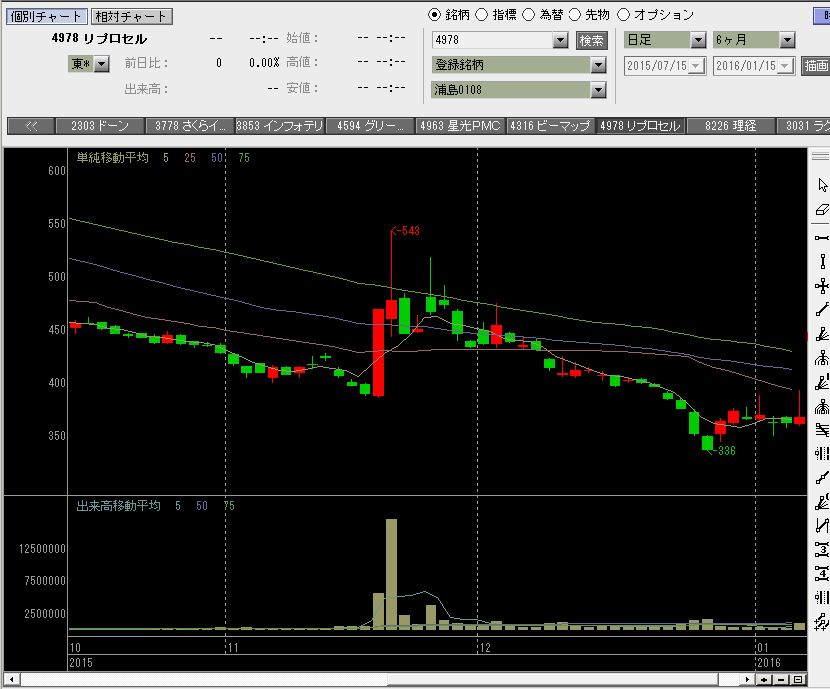Select the eraser tool
This screenshot has height=689, width=830.
[822, 210]
